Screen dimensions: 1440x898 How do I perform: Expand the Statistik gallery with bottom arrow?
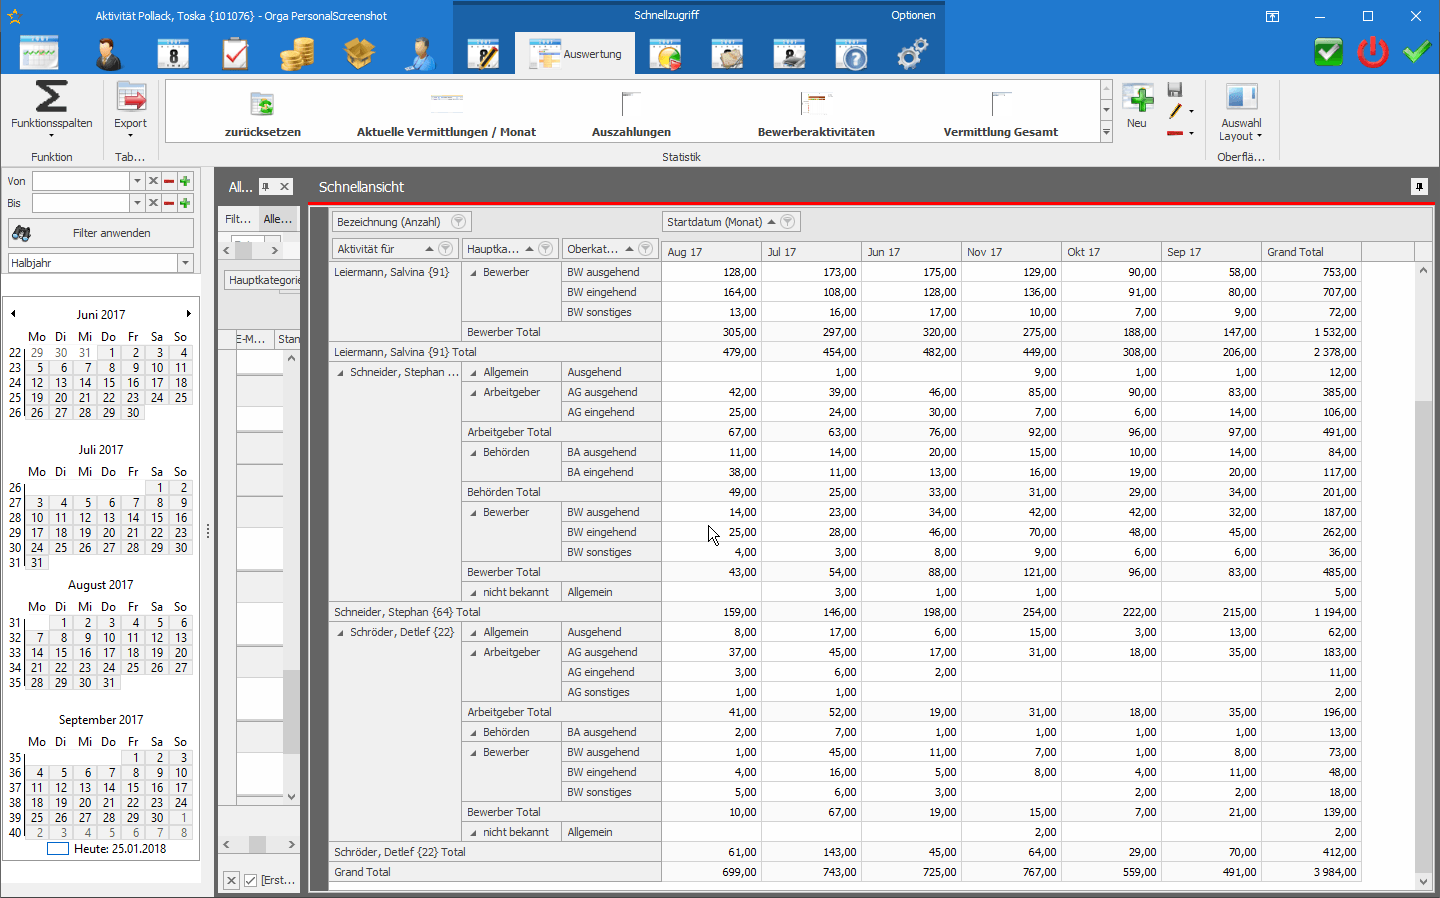click(1106, 132)
